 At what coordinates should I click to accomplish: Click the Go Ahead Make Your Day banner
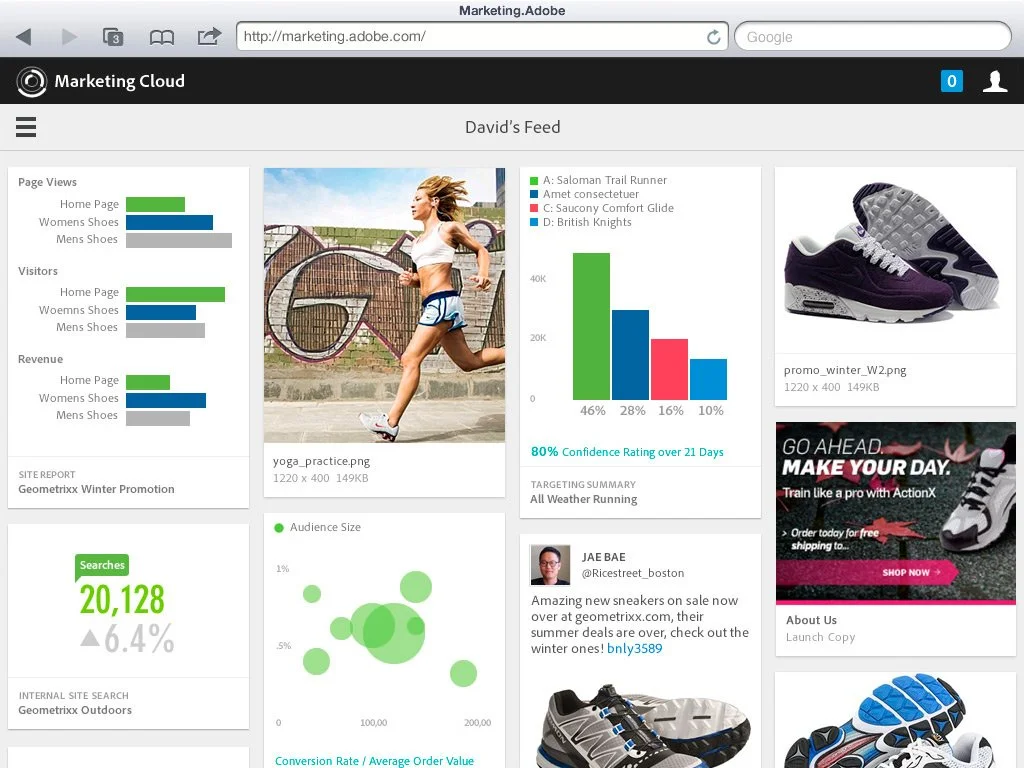pyautogui.click(x=895, y=513)
